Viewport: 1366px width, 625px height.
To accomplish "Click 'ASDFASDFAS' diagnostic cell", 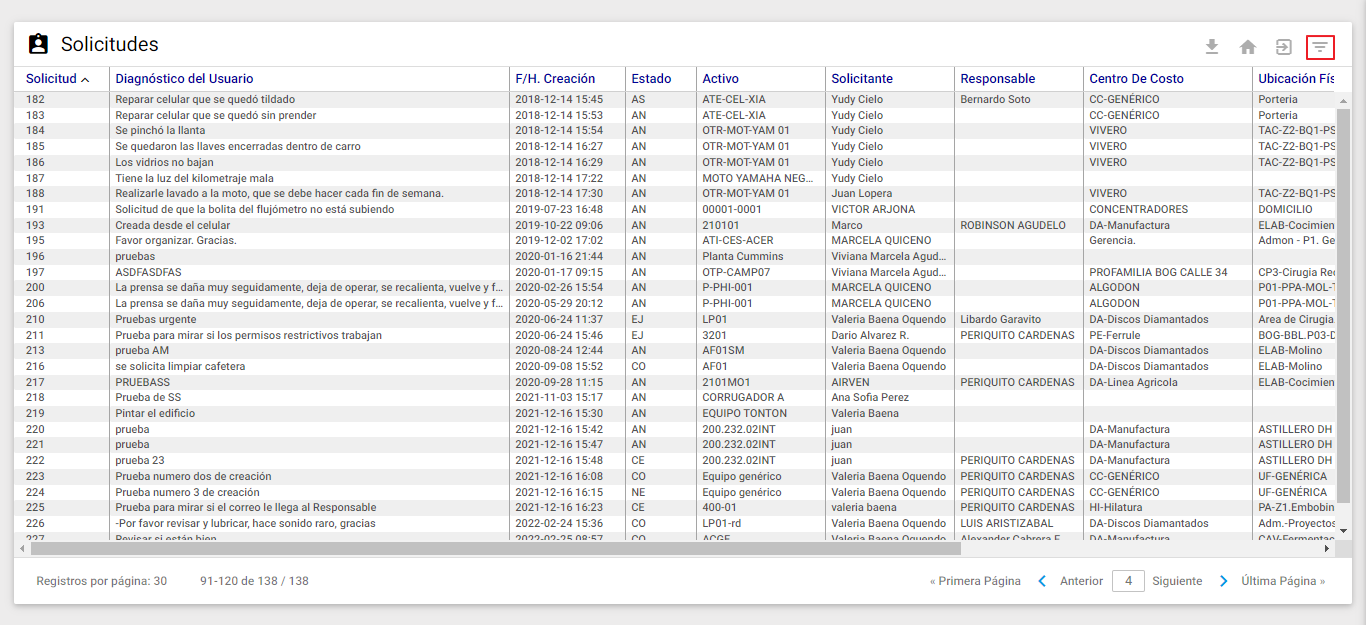I will pyautogui.click(x=148, y=272).
